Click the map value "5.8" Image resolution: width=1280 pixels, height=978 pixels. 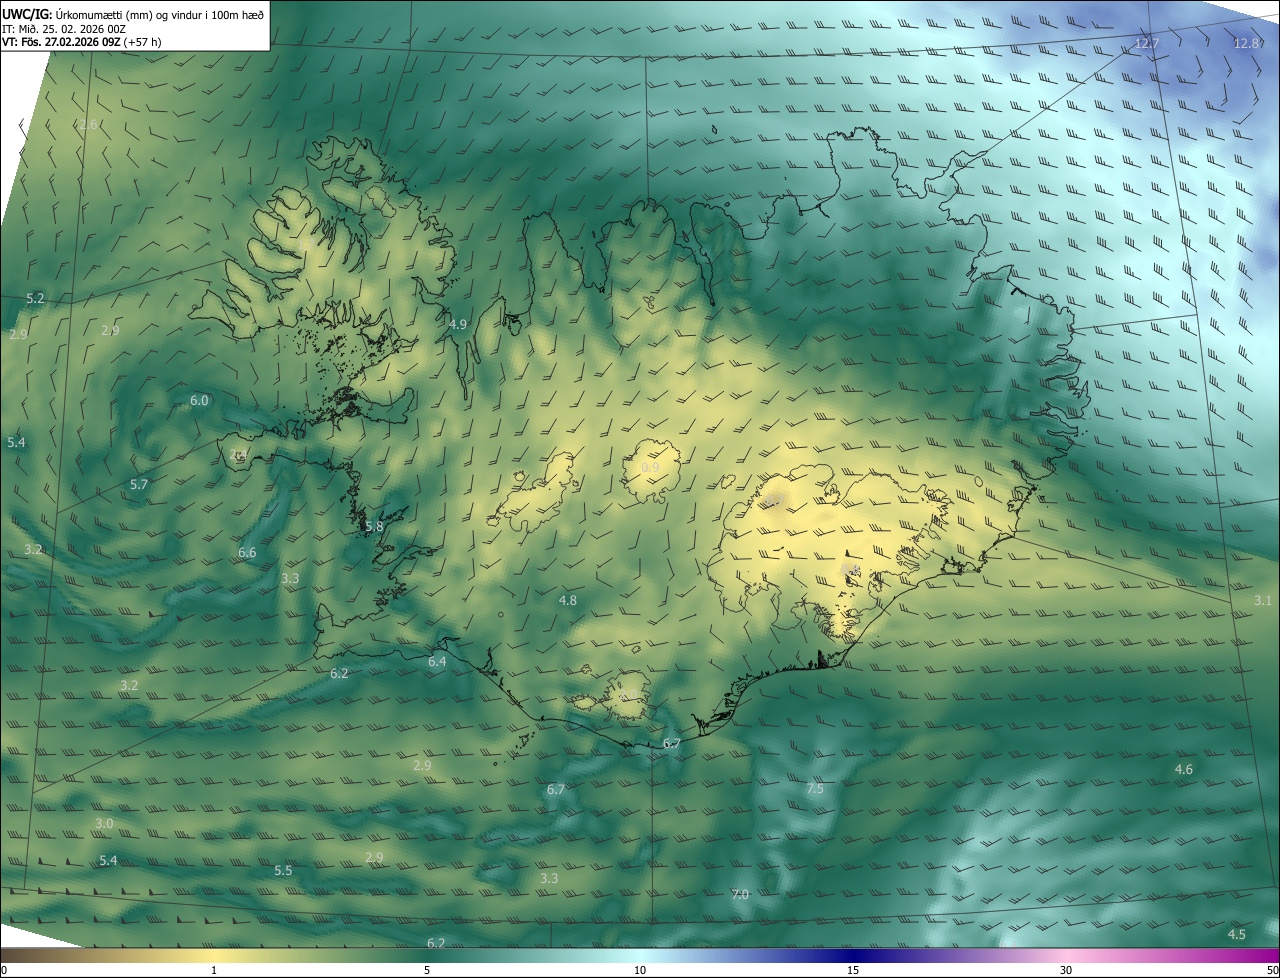tap(374, 526)
